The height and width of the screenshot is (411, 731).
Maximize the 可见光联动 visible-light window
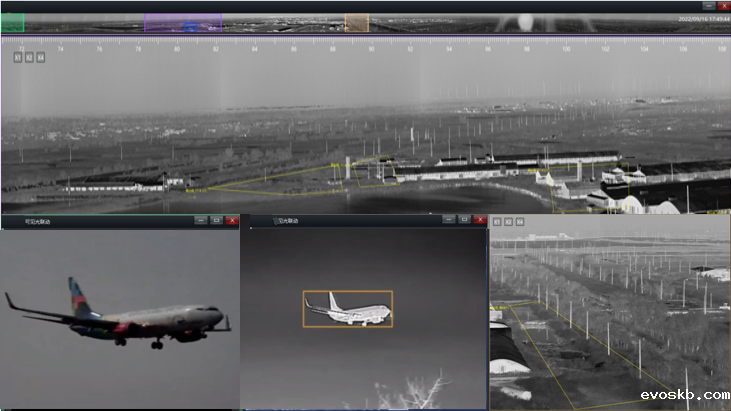point(216,220)
